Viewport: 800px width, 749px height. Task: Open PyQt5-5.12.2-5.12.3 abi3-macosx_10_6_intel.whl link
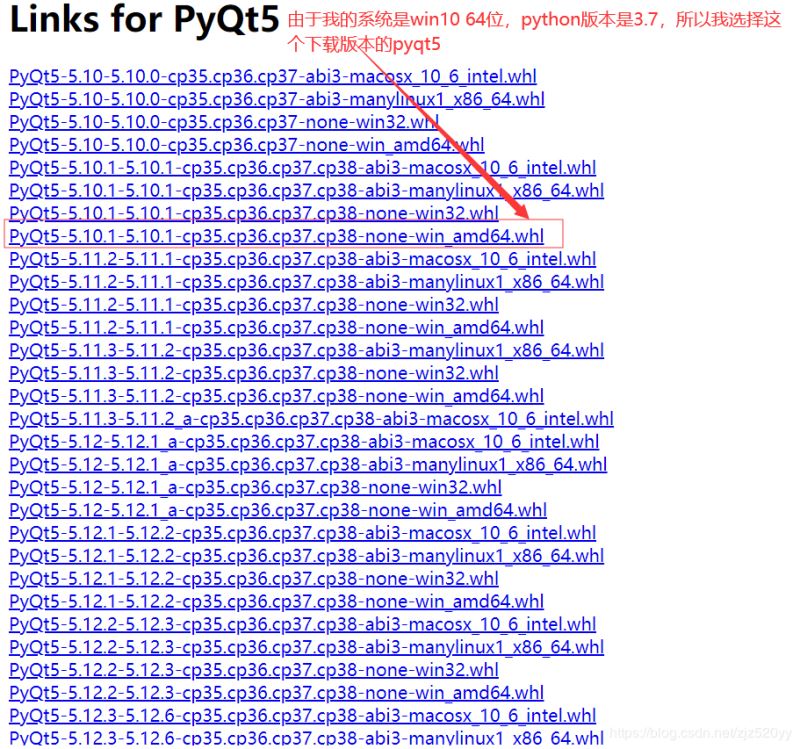[x=303, y=625]
